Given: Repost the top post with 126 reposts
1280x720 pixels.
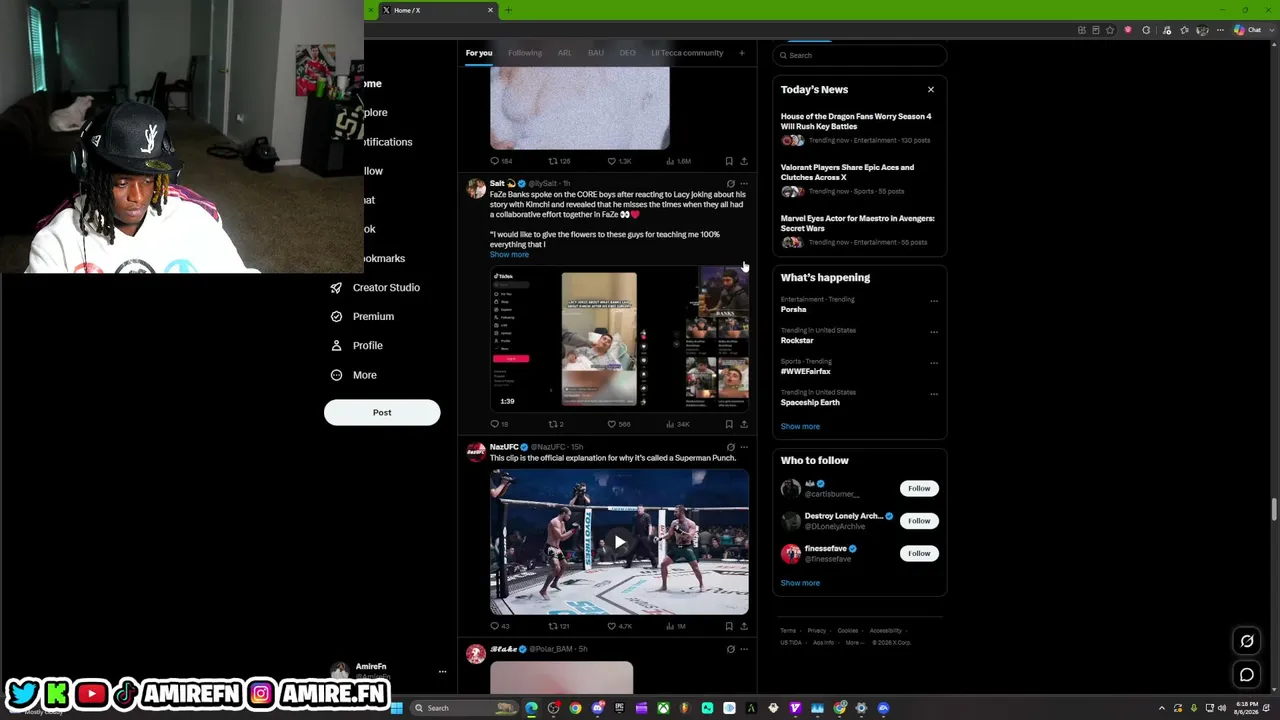Looking at the screenshot, I should pos(552,161).
